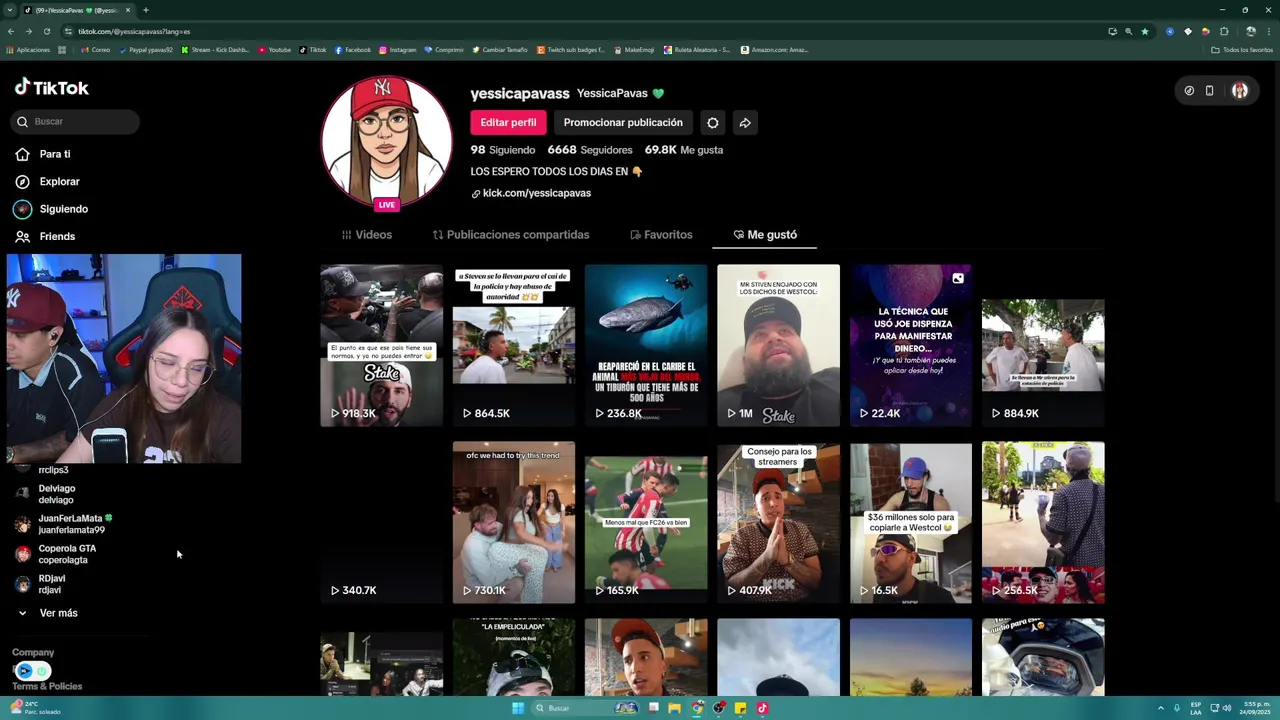Click the browser reload icon
The image size is (1280, 720).
46,31
